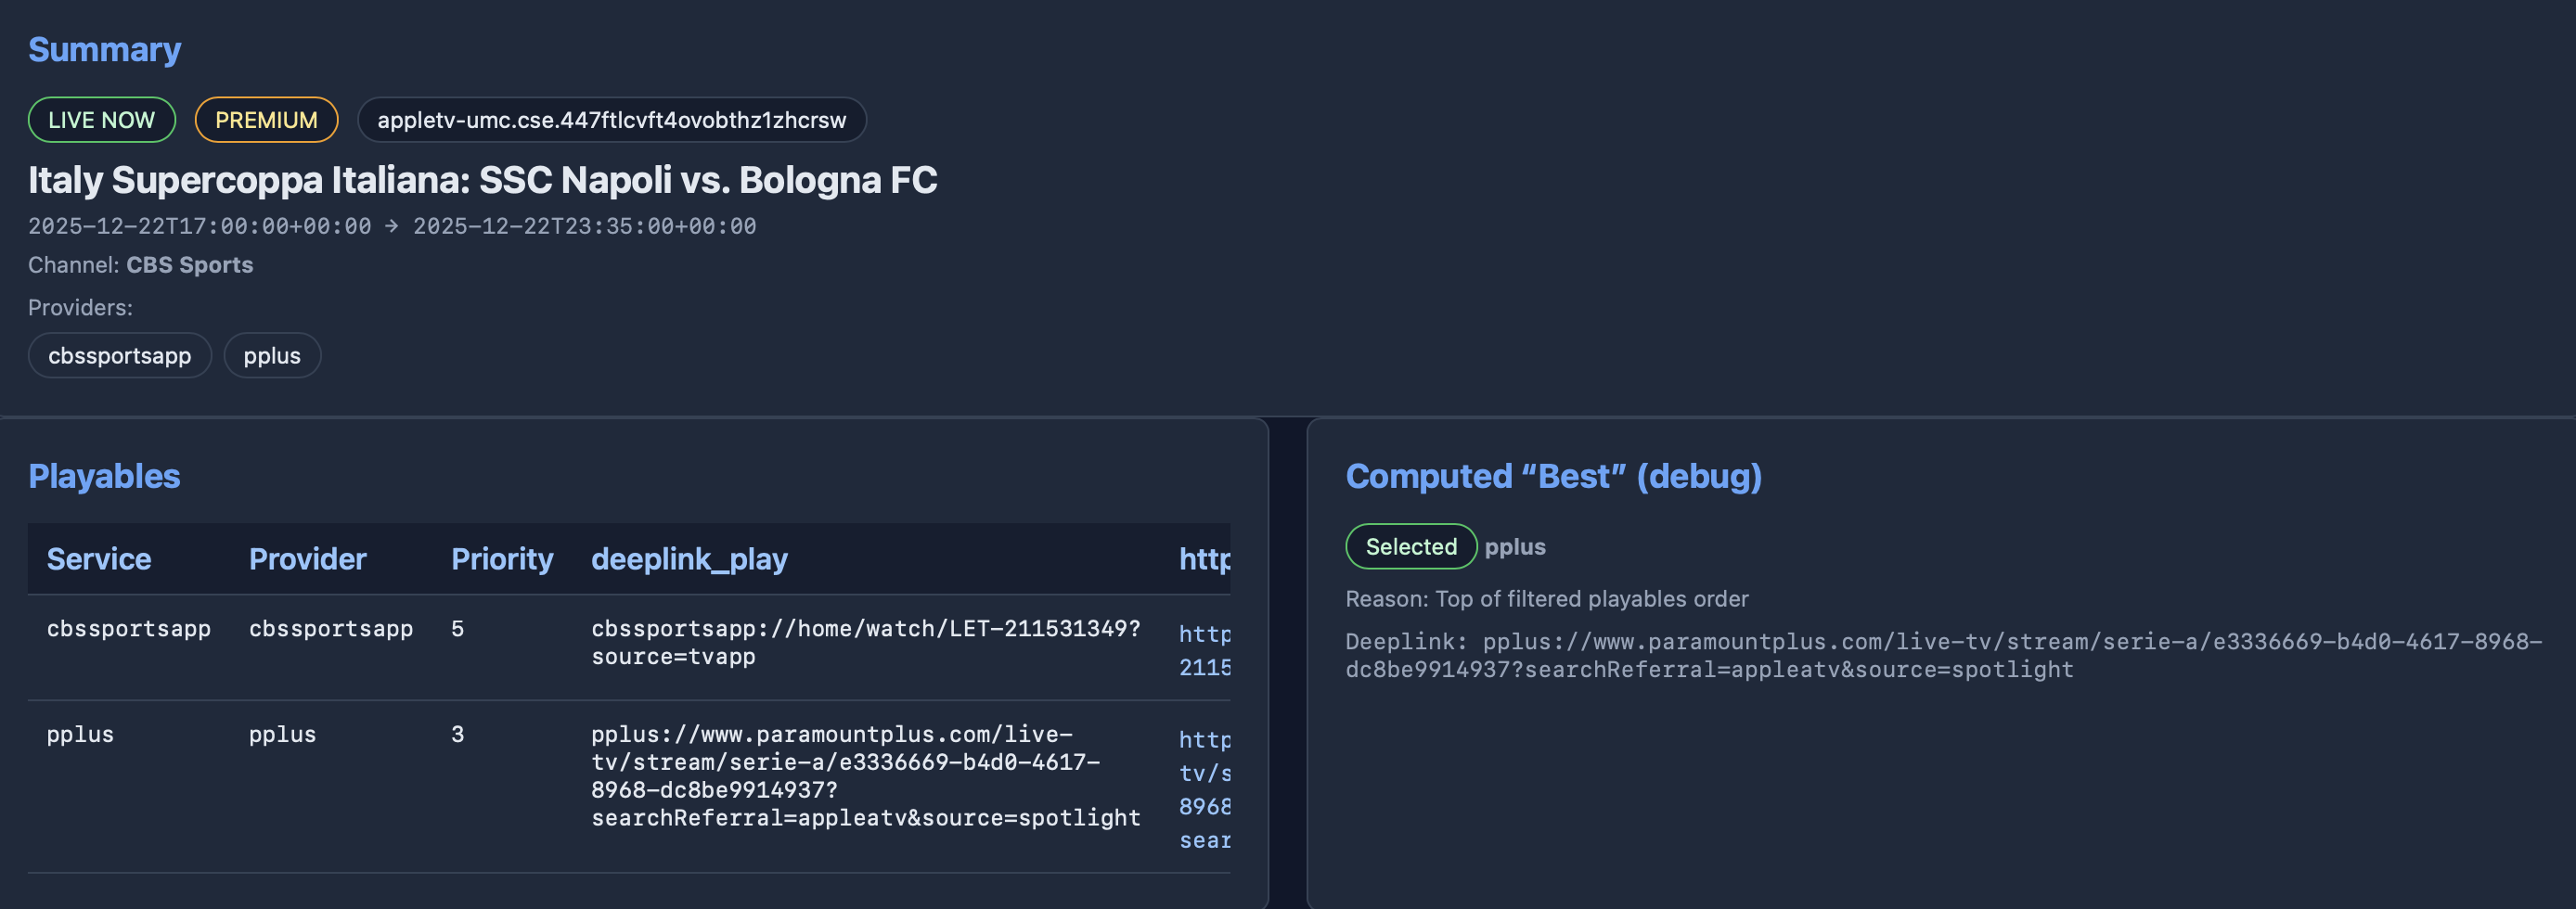This screenshot has width=2576, height=909.
Task: Click the deeplink_play column header
Action: pos(688,559)
